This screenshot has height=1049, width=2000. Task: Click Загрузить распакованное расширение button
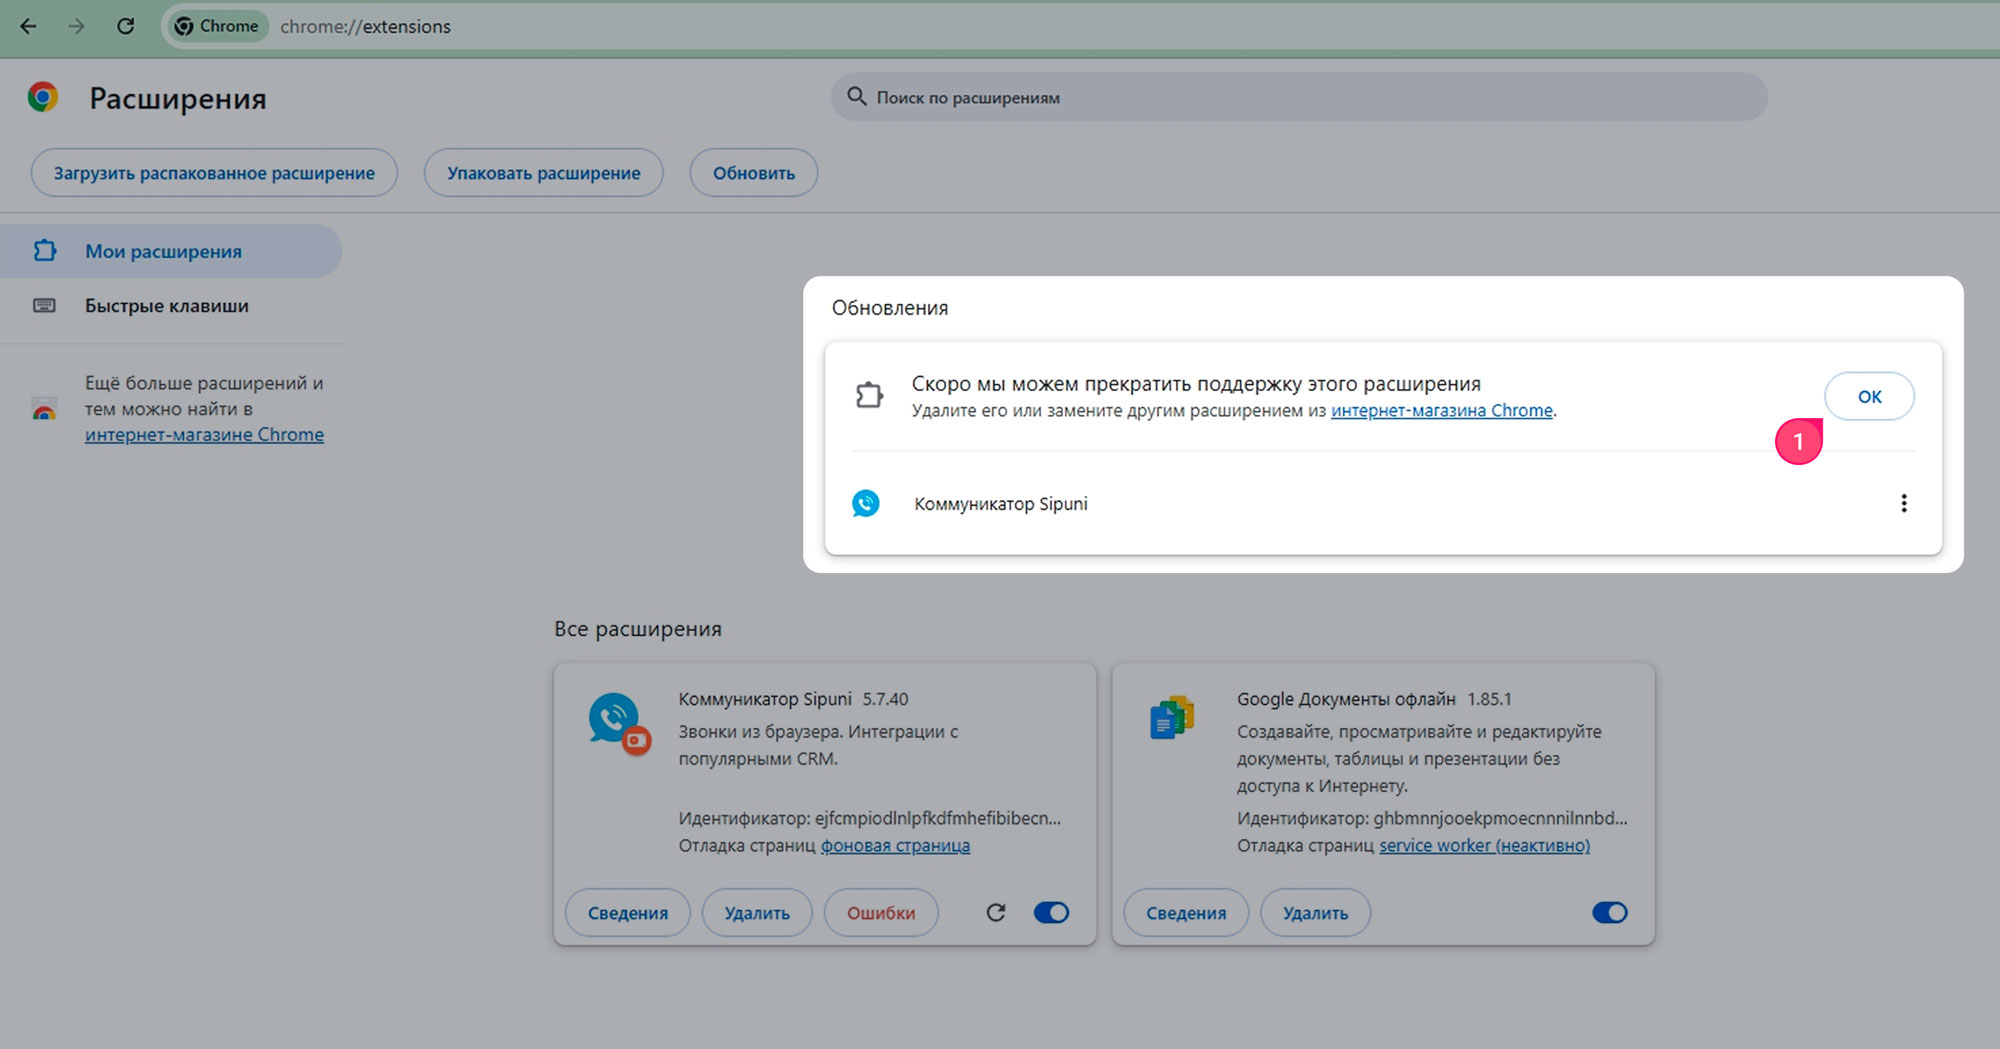click(x=214, y=173)
